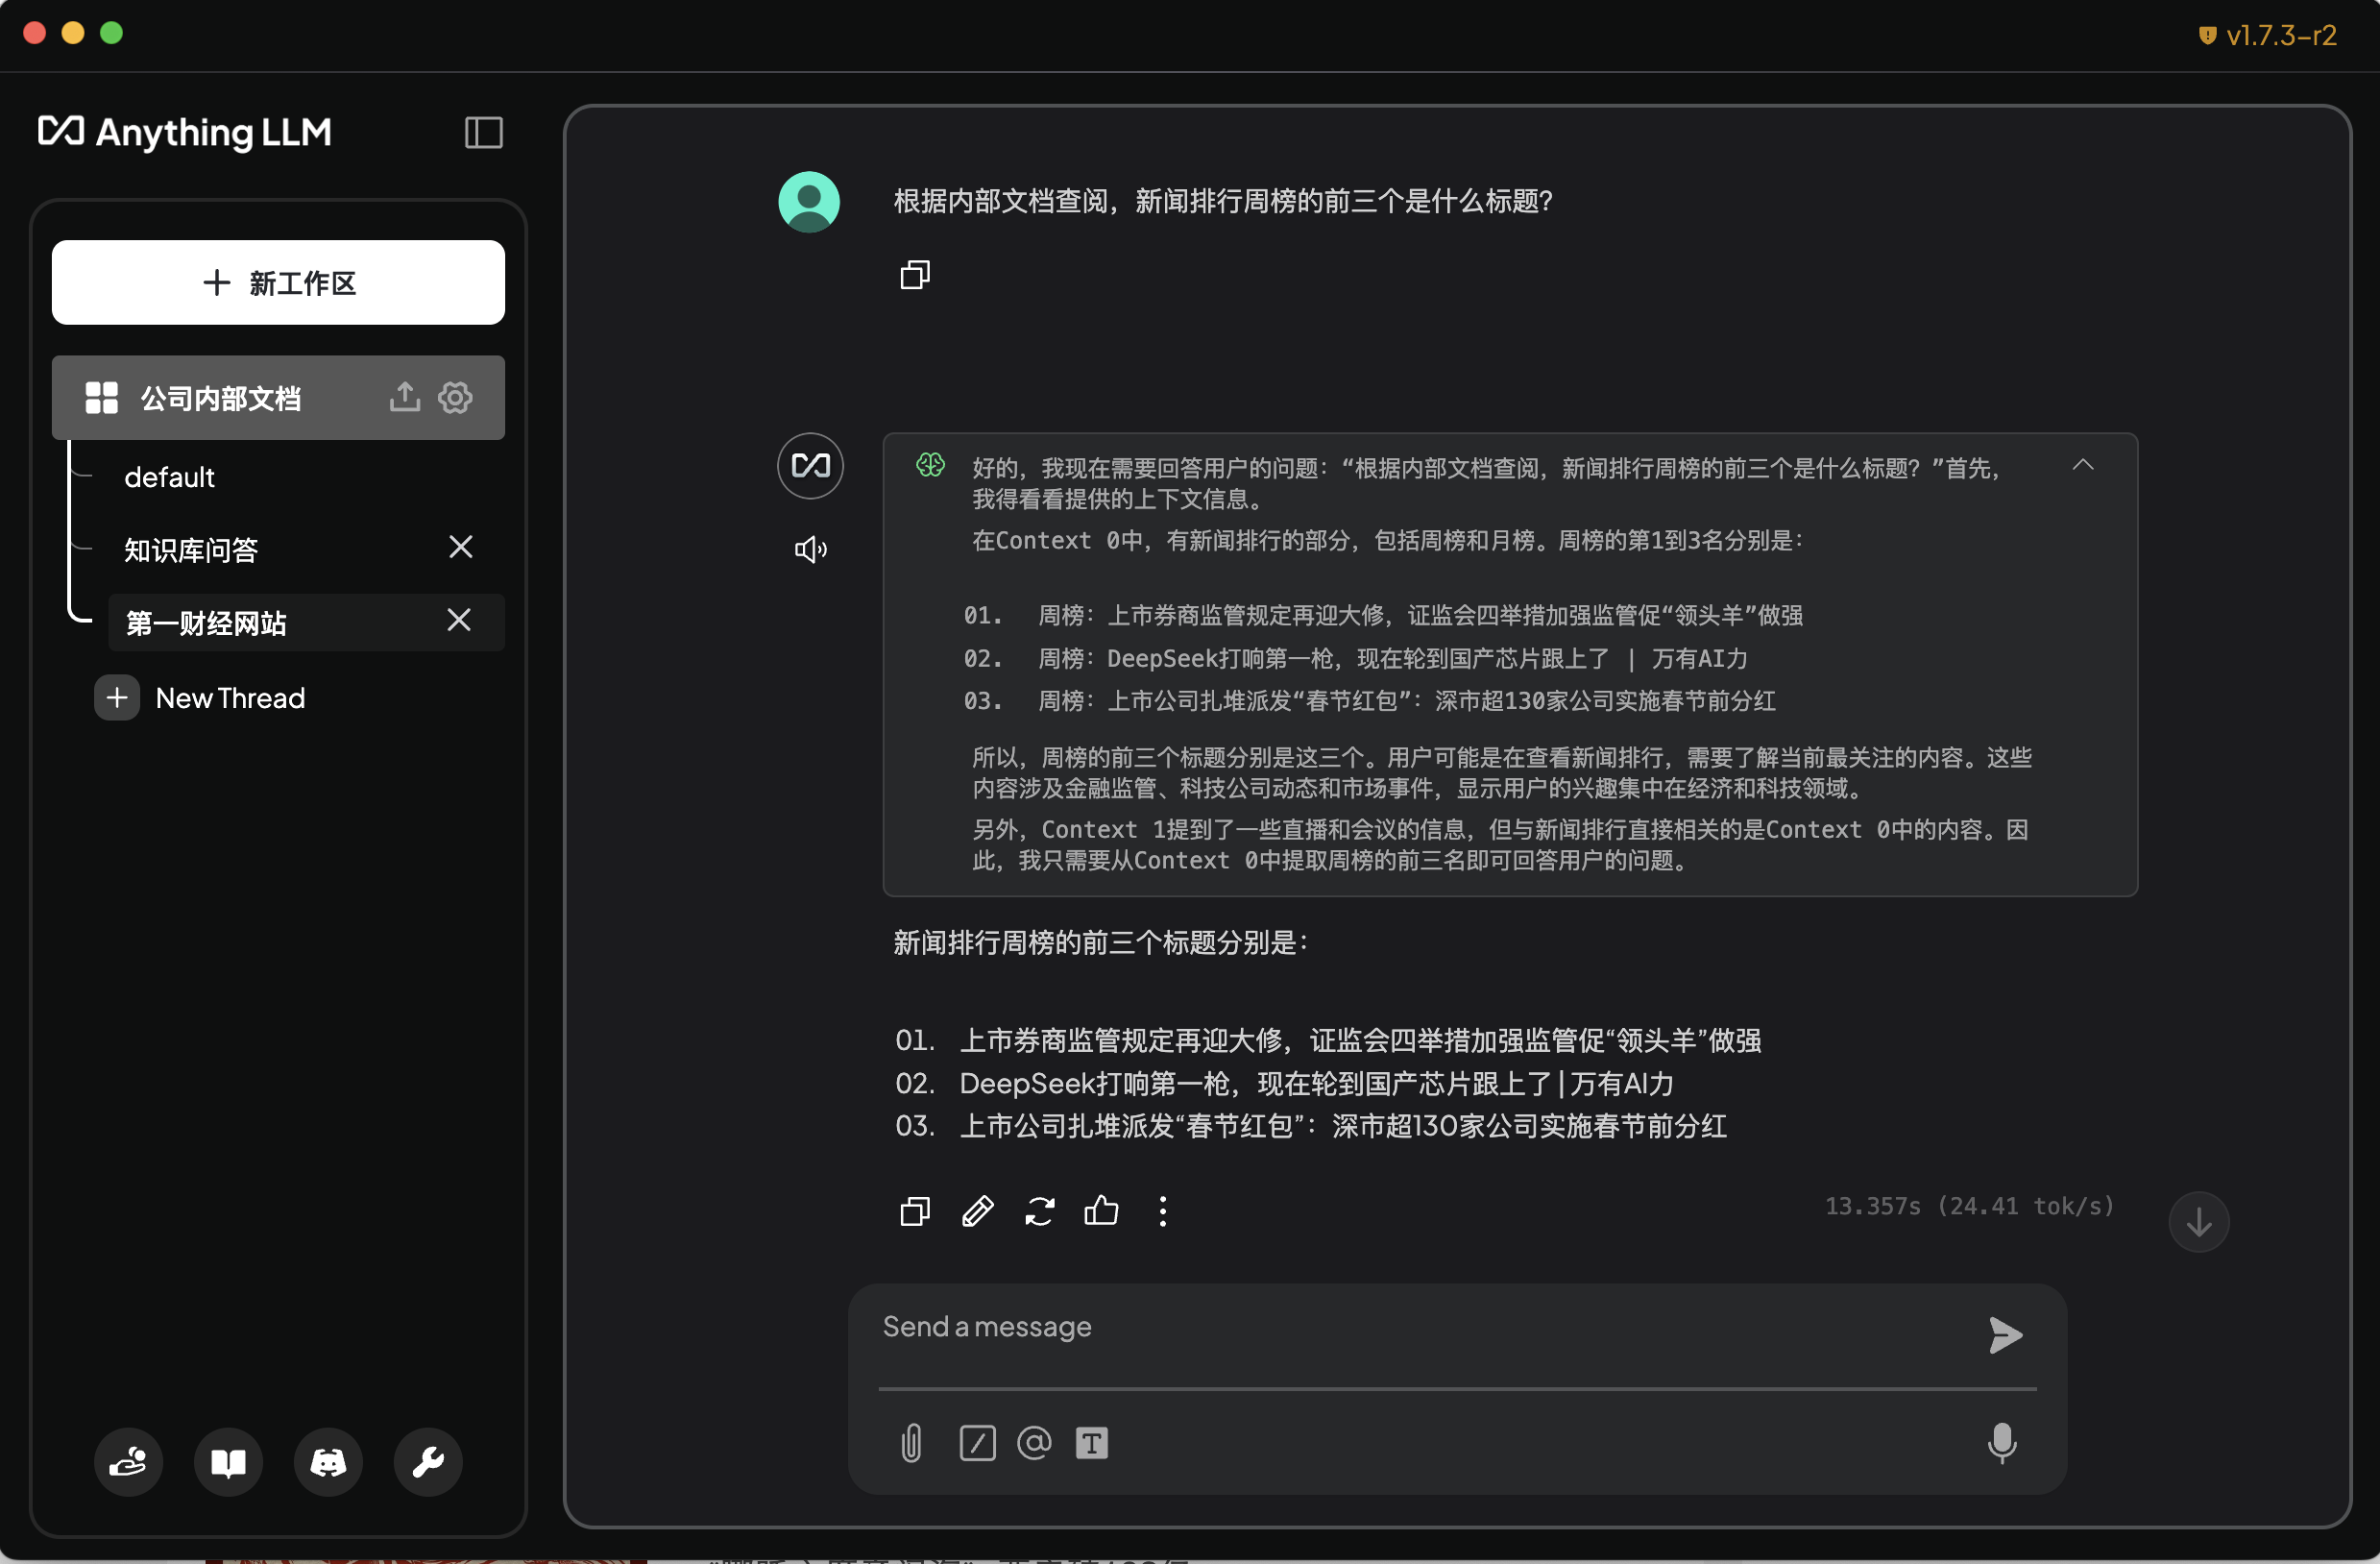The image size is (2380, 1564).
Task: Click the yellow minimize window button
Action: pos(73,33)
